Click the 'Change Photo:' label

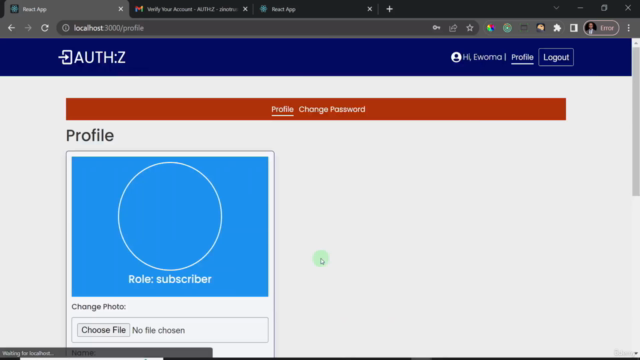(99, 307)
